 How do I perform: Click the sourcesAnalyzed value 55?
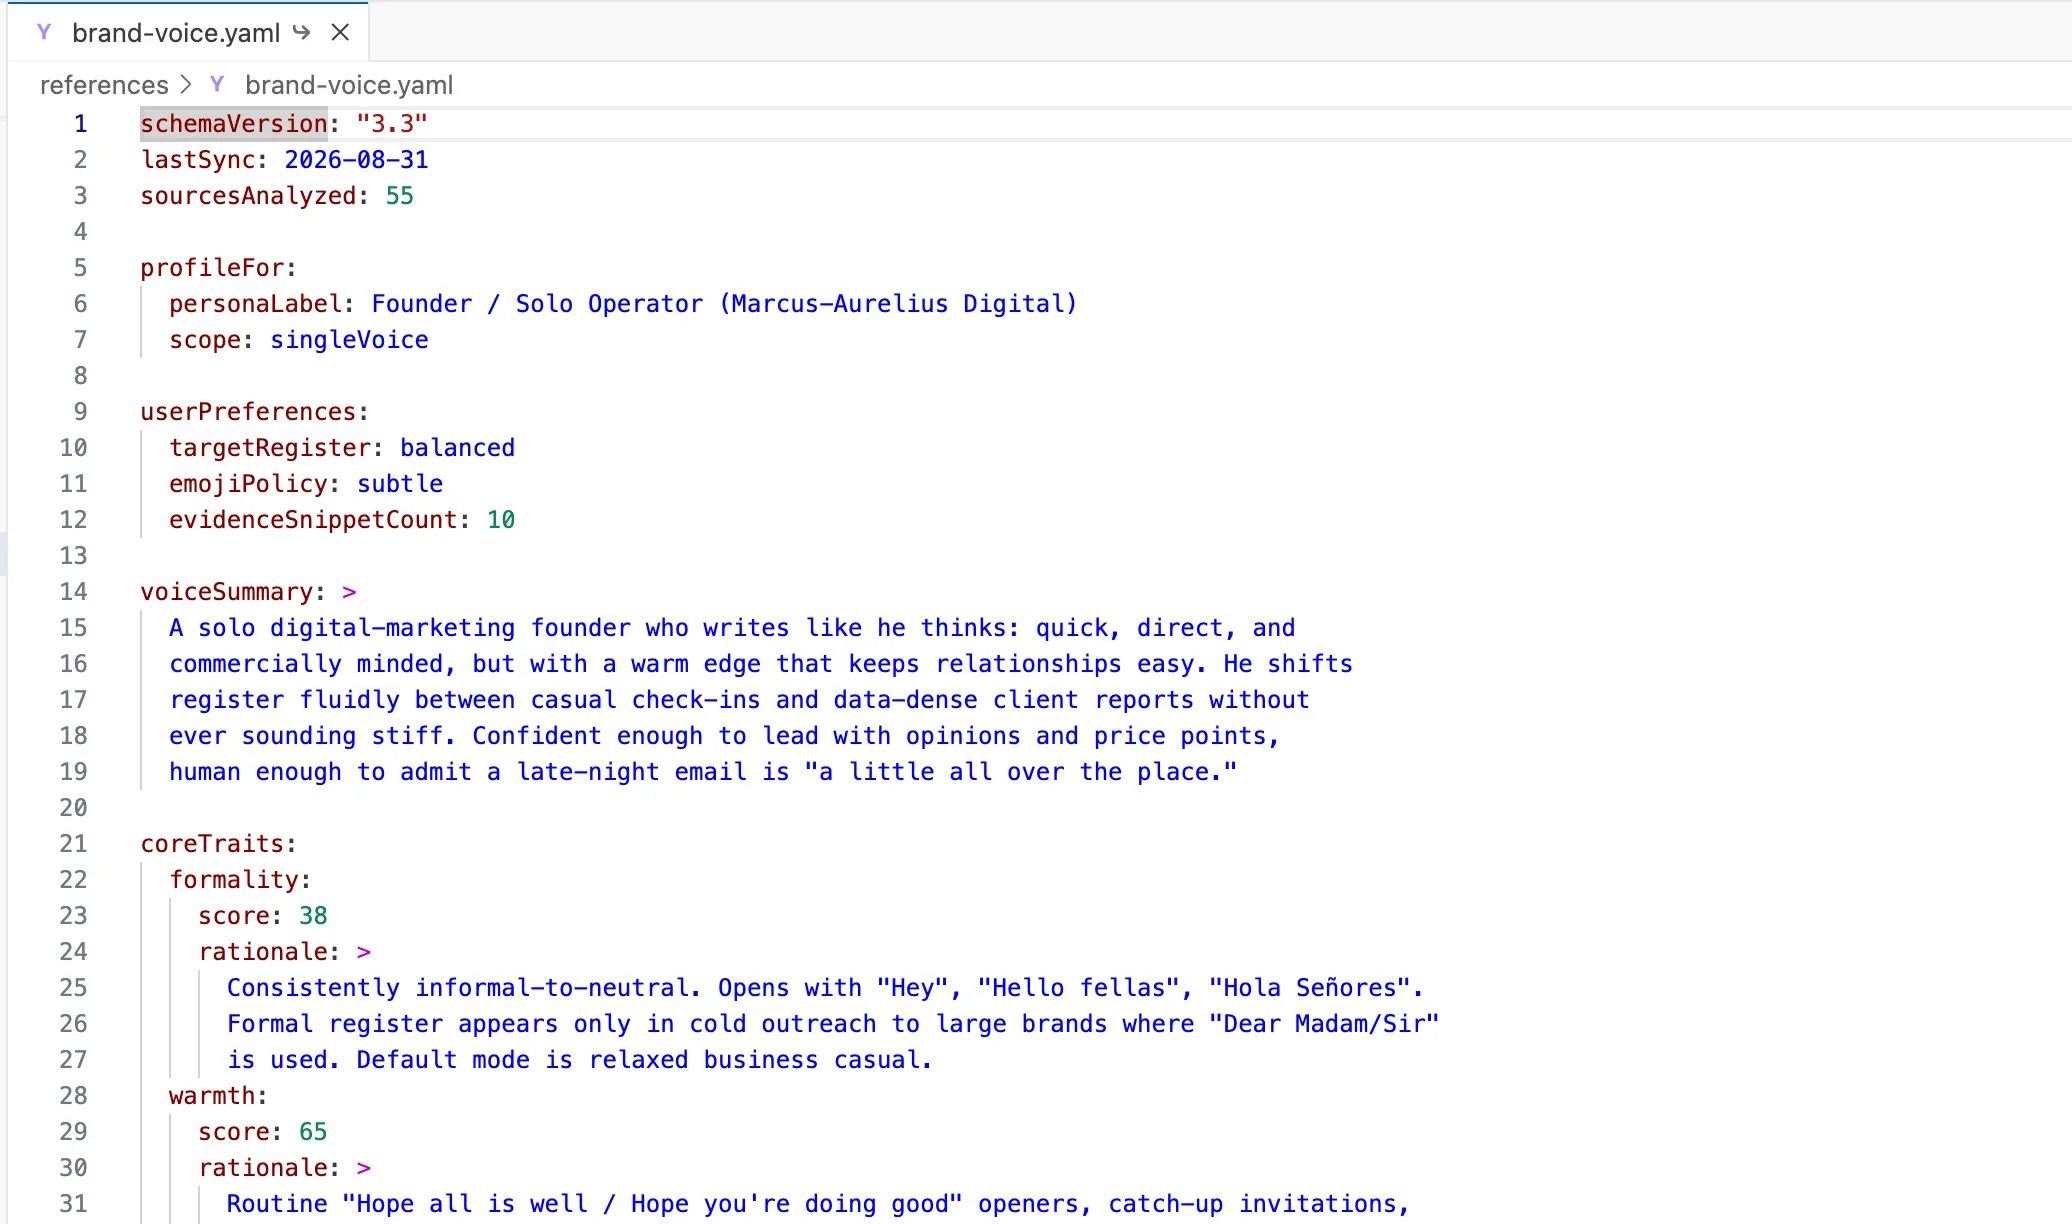(x=399, y=196)
